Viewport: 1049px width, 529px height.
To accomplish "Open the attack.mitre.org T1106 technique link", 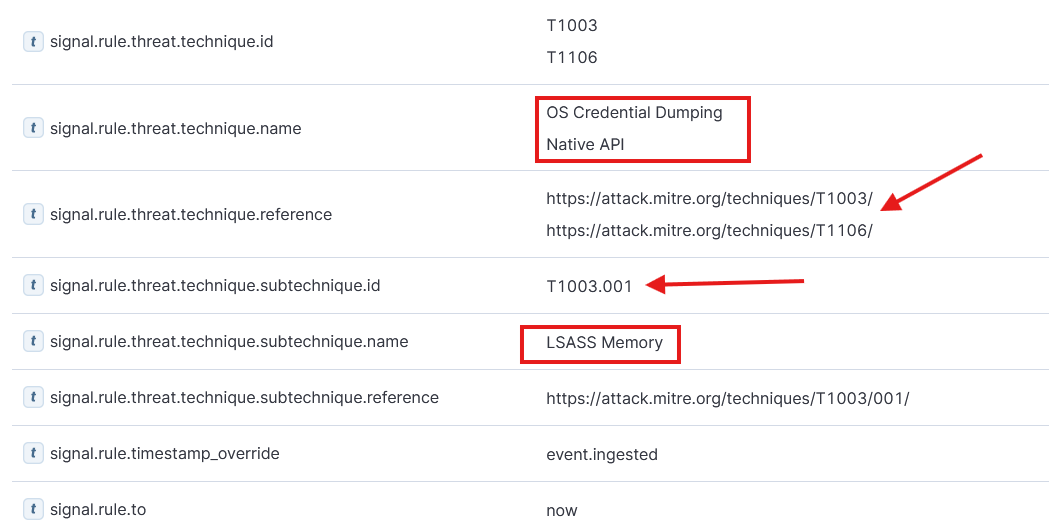I will pos(709,231).
